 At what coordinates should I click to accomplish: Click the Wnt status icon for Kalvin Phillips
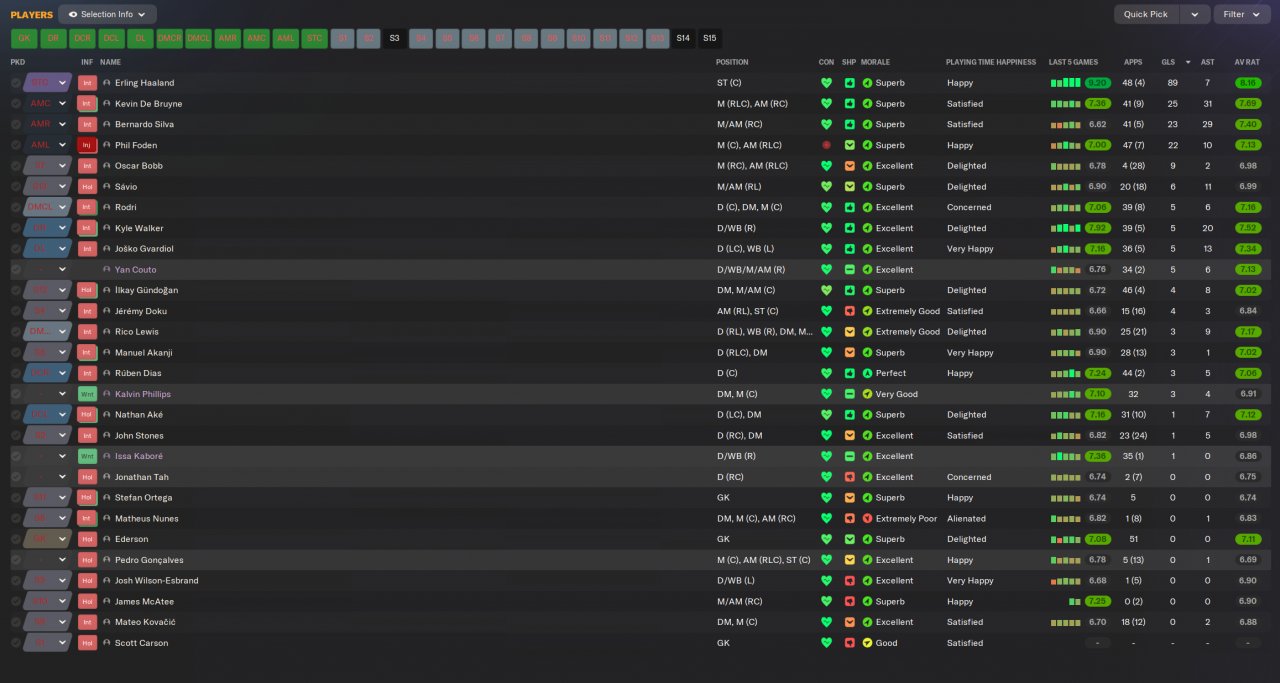click(87, 394)
